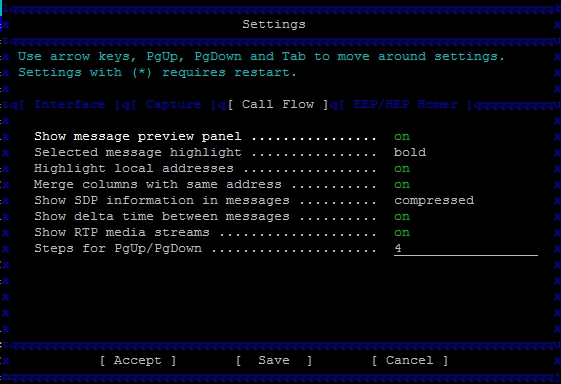Open the Capture settings tab
The width and height of the screenshot is (561, 384).
pyautogui.click(x=173, y=104)
